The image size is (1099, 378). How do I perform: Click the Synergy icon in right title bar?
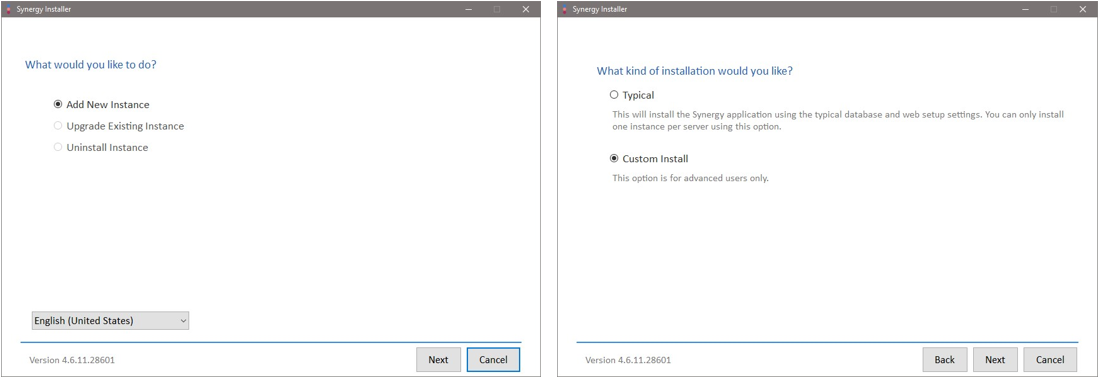565,9
